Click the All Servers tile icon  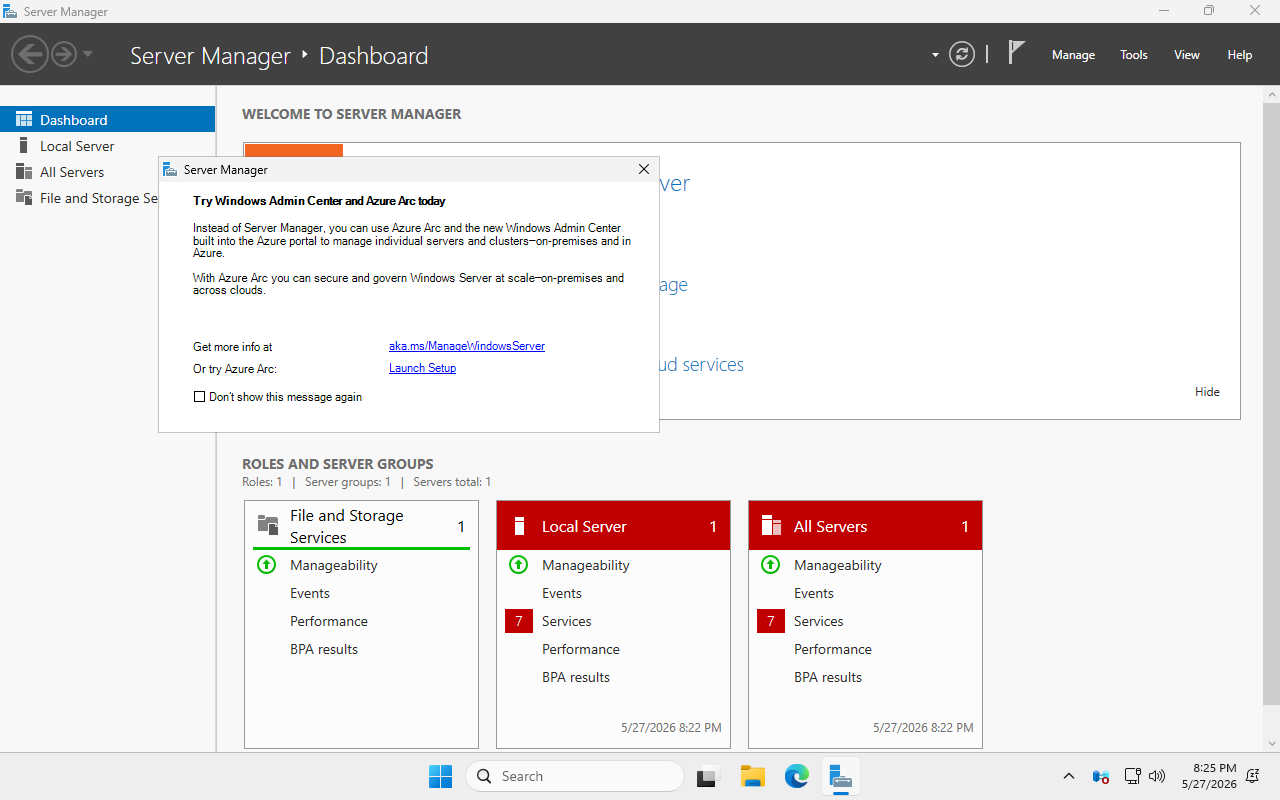coord(771,526)
